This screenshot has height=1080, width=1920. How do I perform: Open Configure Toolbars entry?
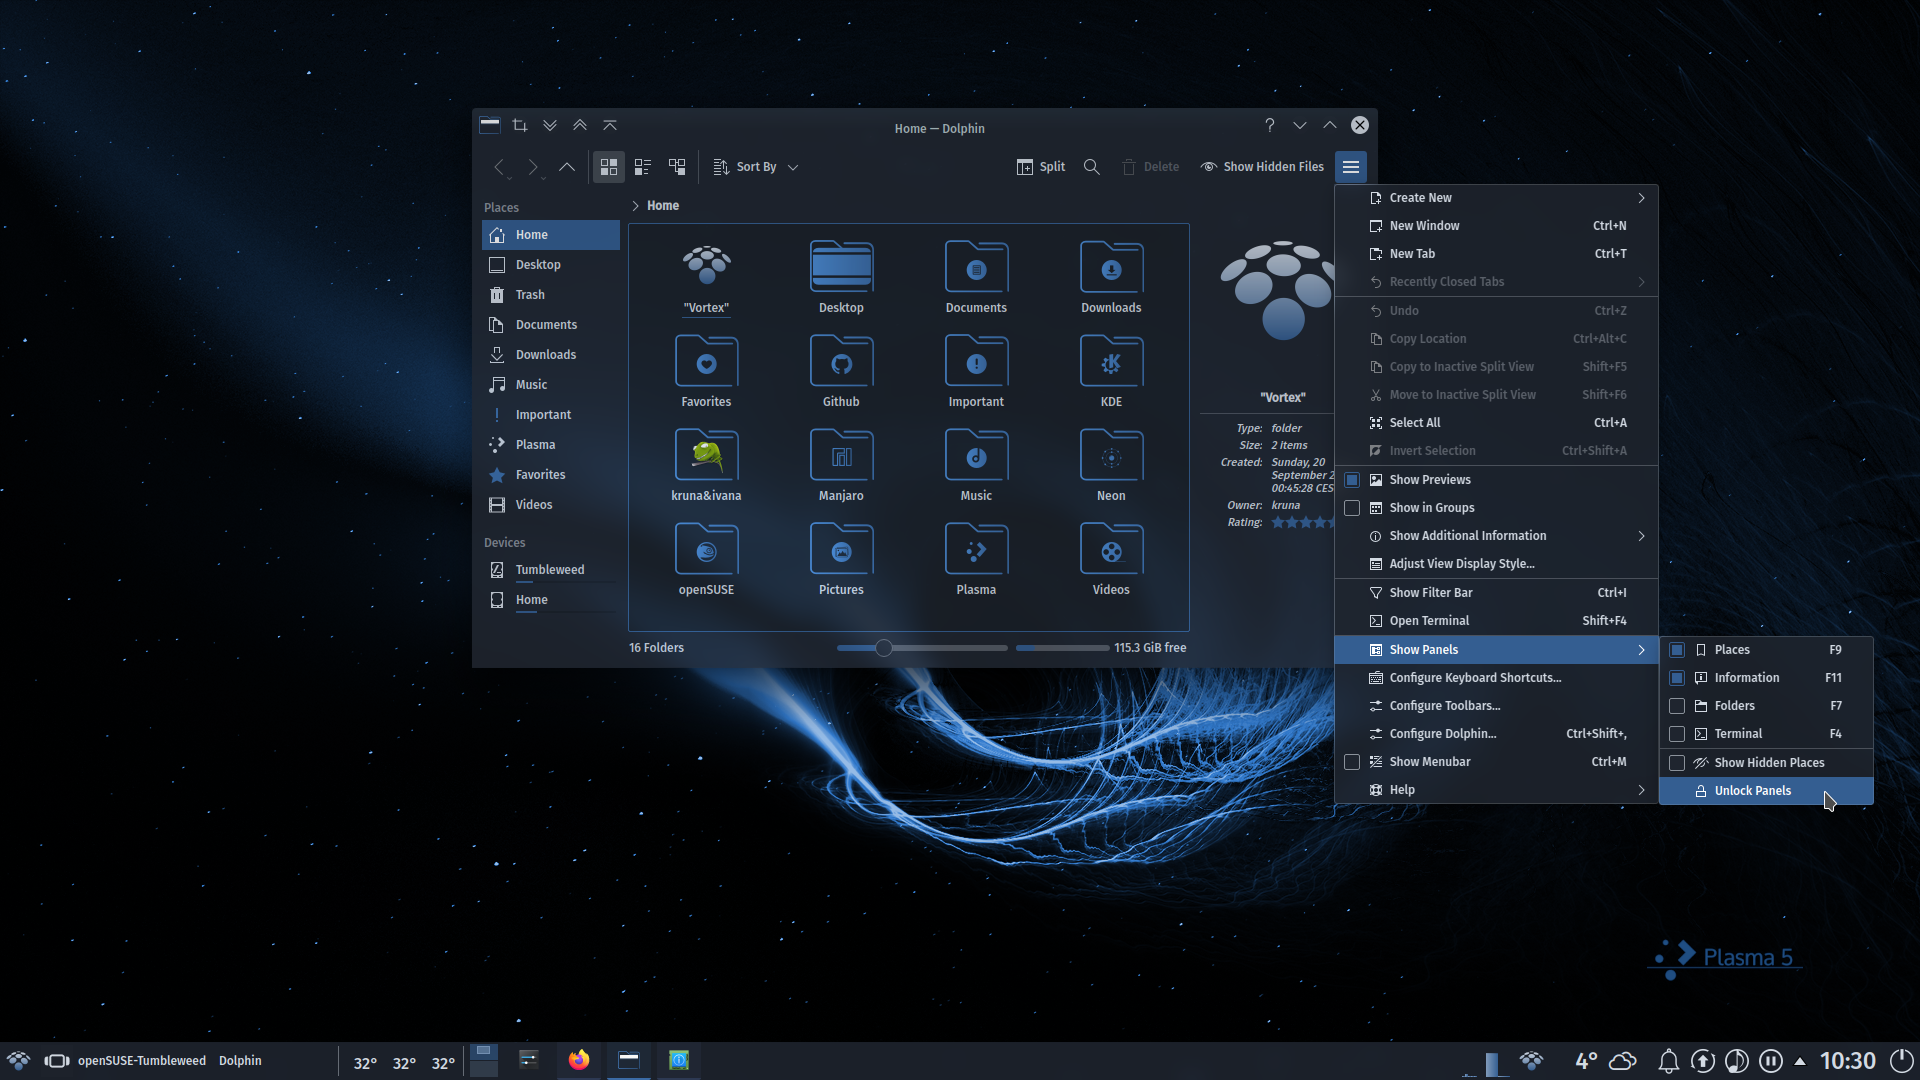[x=1496, y=706]
